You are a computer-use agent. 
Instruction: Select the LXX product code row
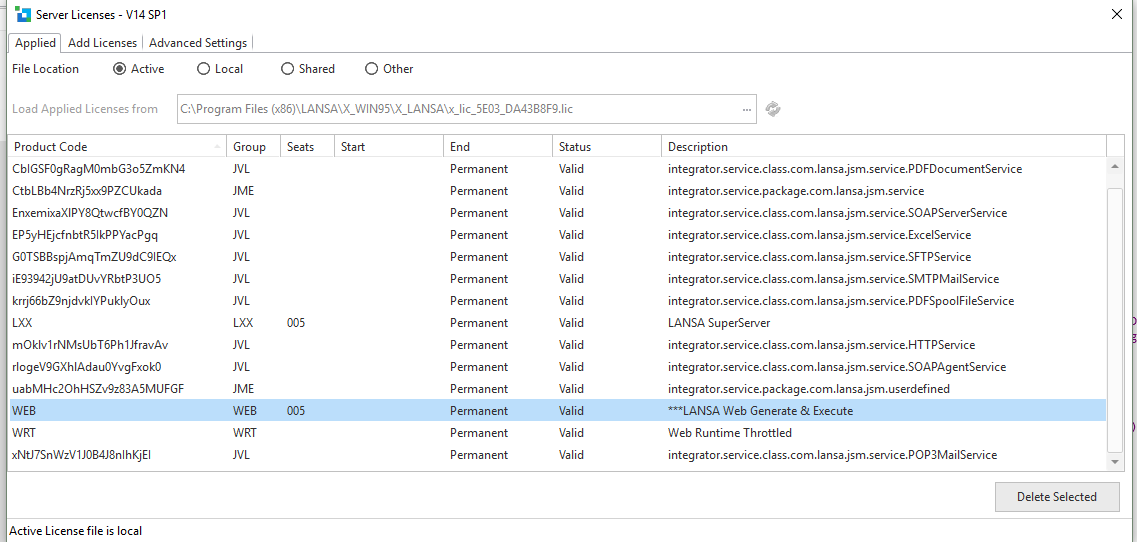click(557, 323)
